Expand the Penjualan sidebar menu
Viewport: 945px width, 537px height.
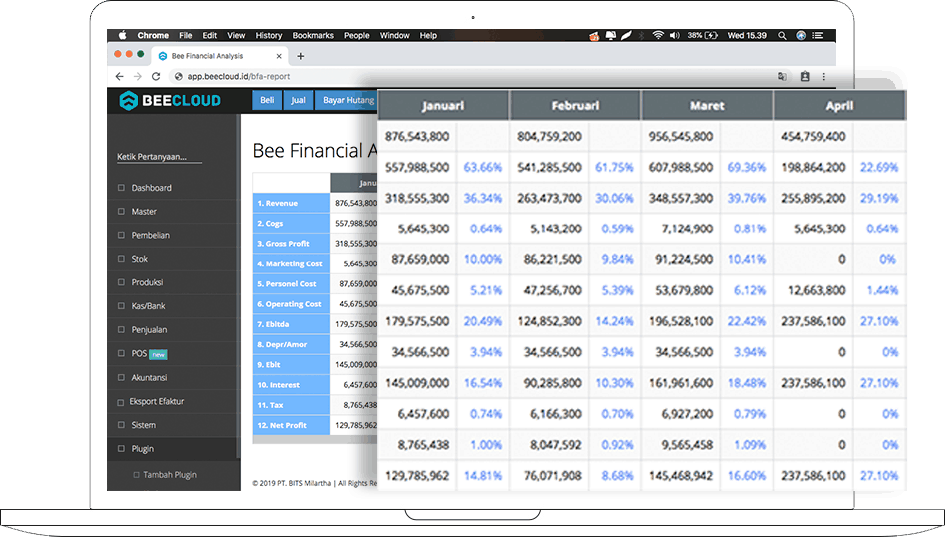[x=149, y=330]
